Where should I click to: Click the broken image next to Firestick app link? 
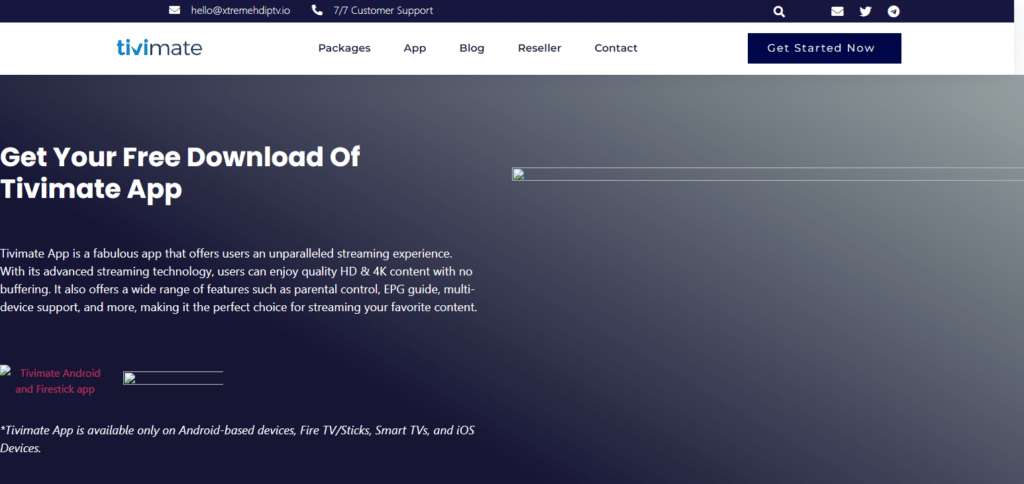point(173,378)
